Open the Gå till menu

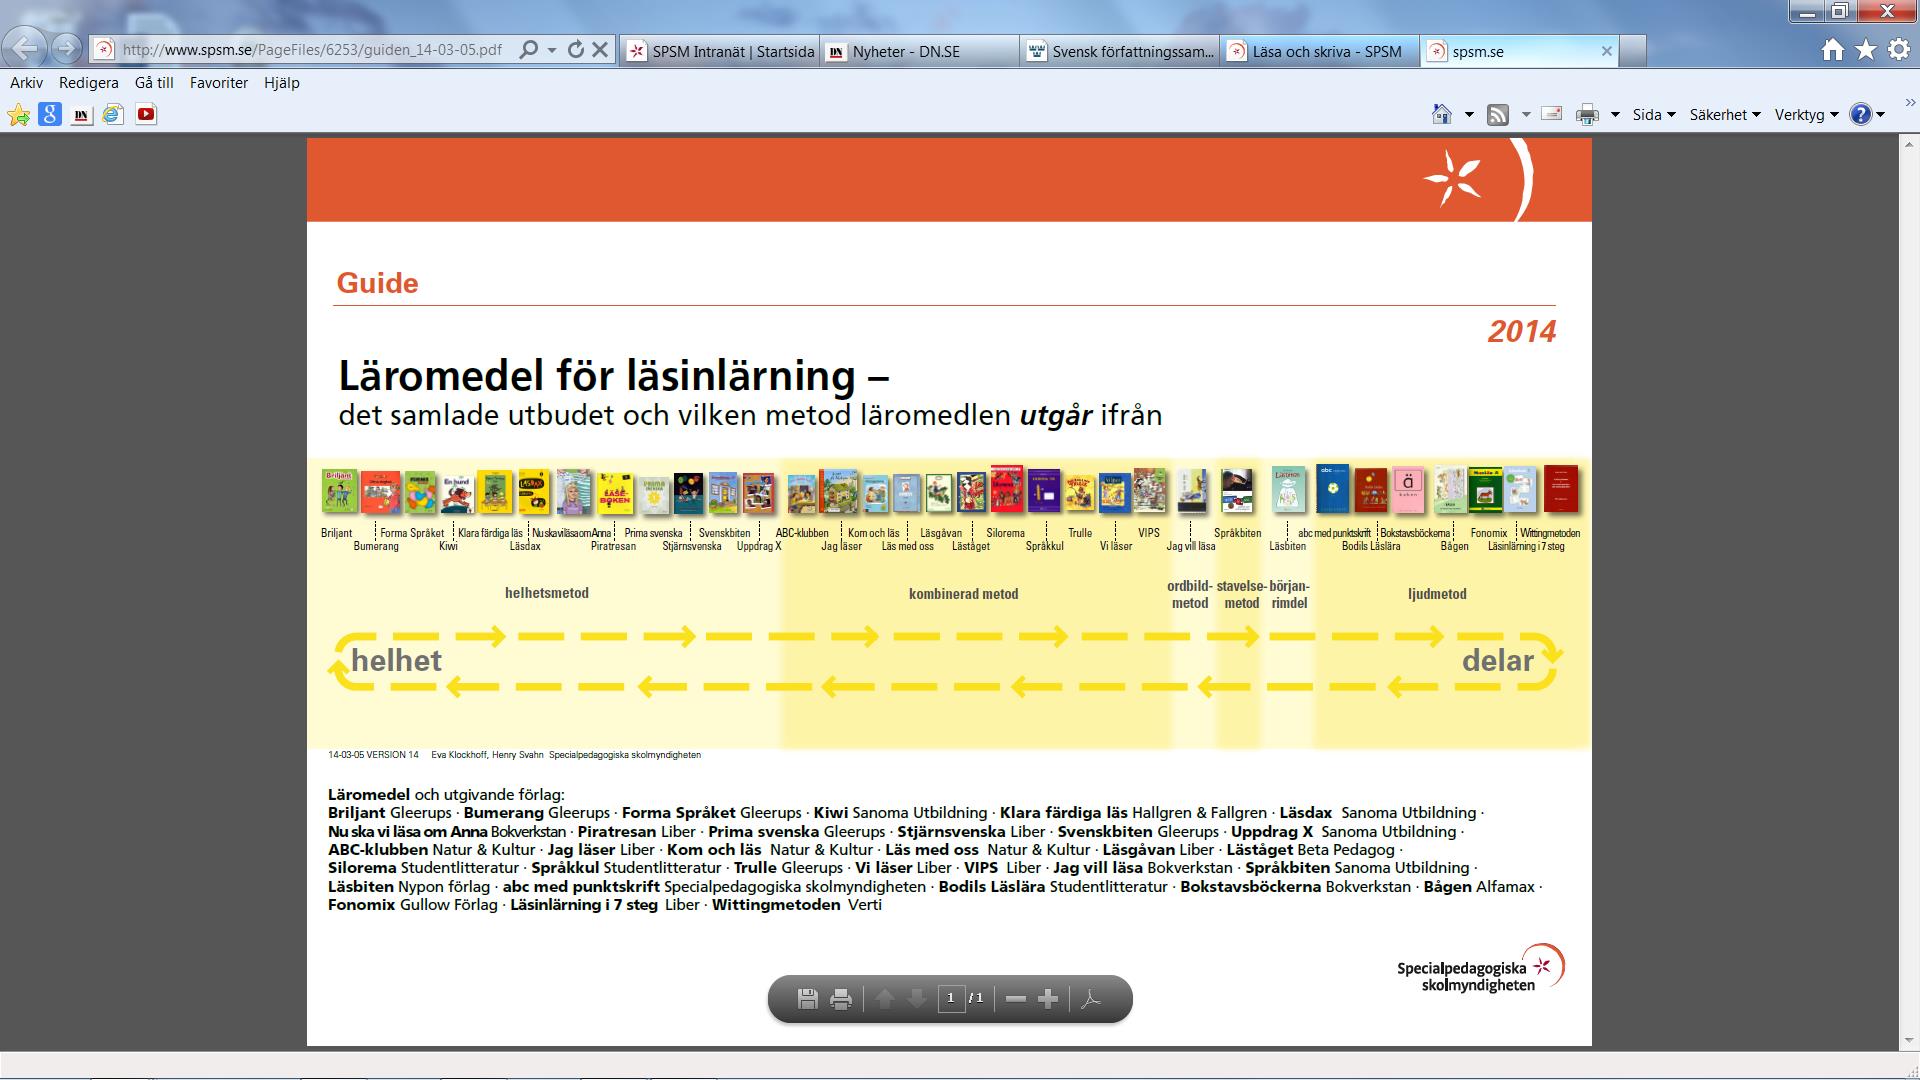point(154,83)
